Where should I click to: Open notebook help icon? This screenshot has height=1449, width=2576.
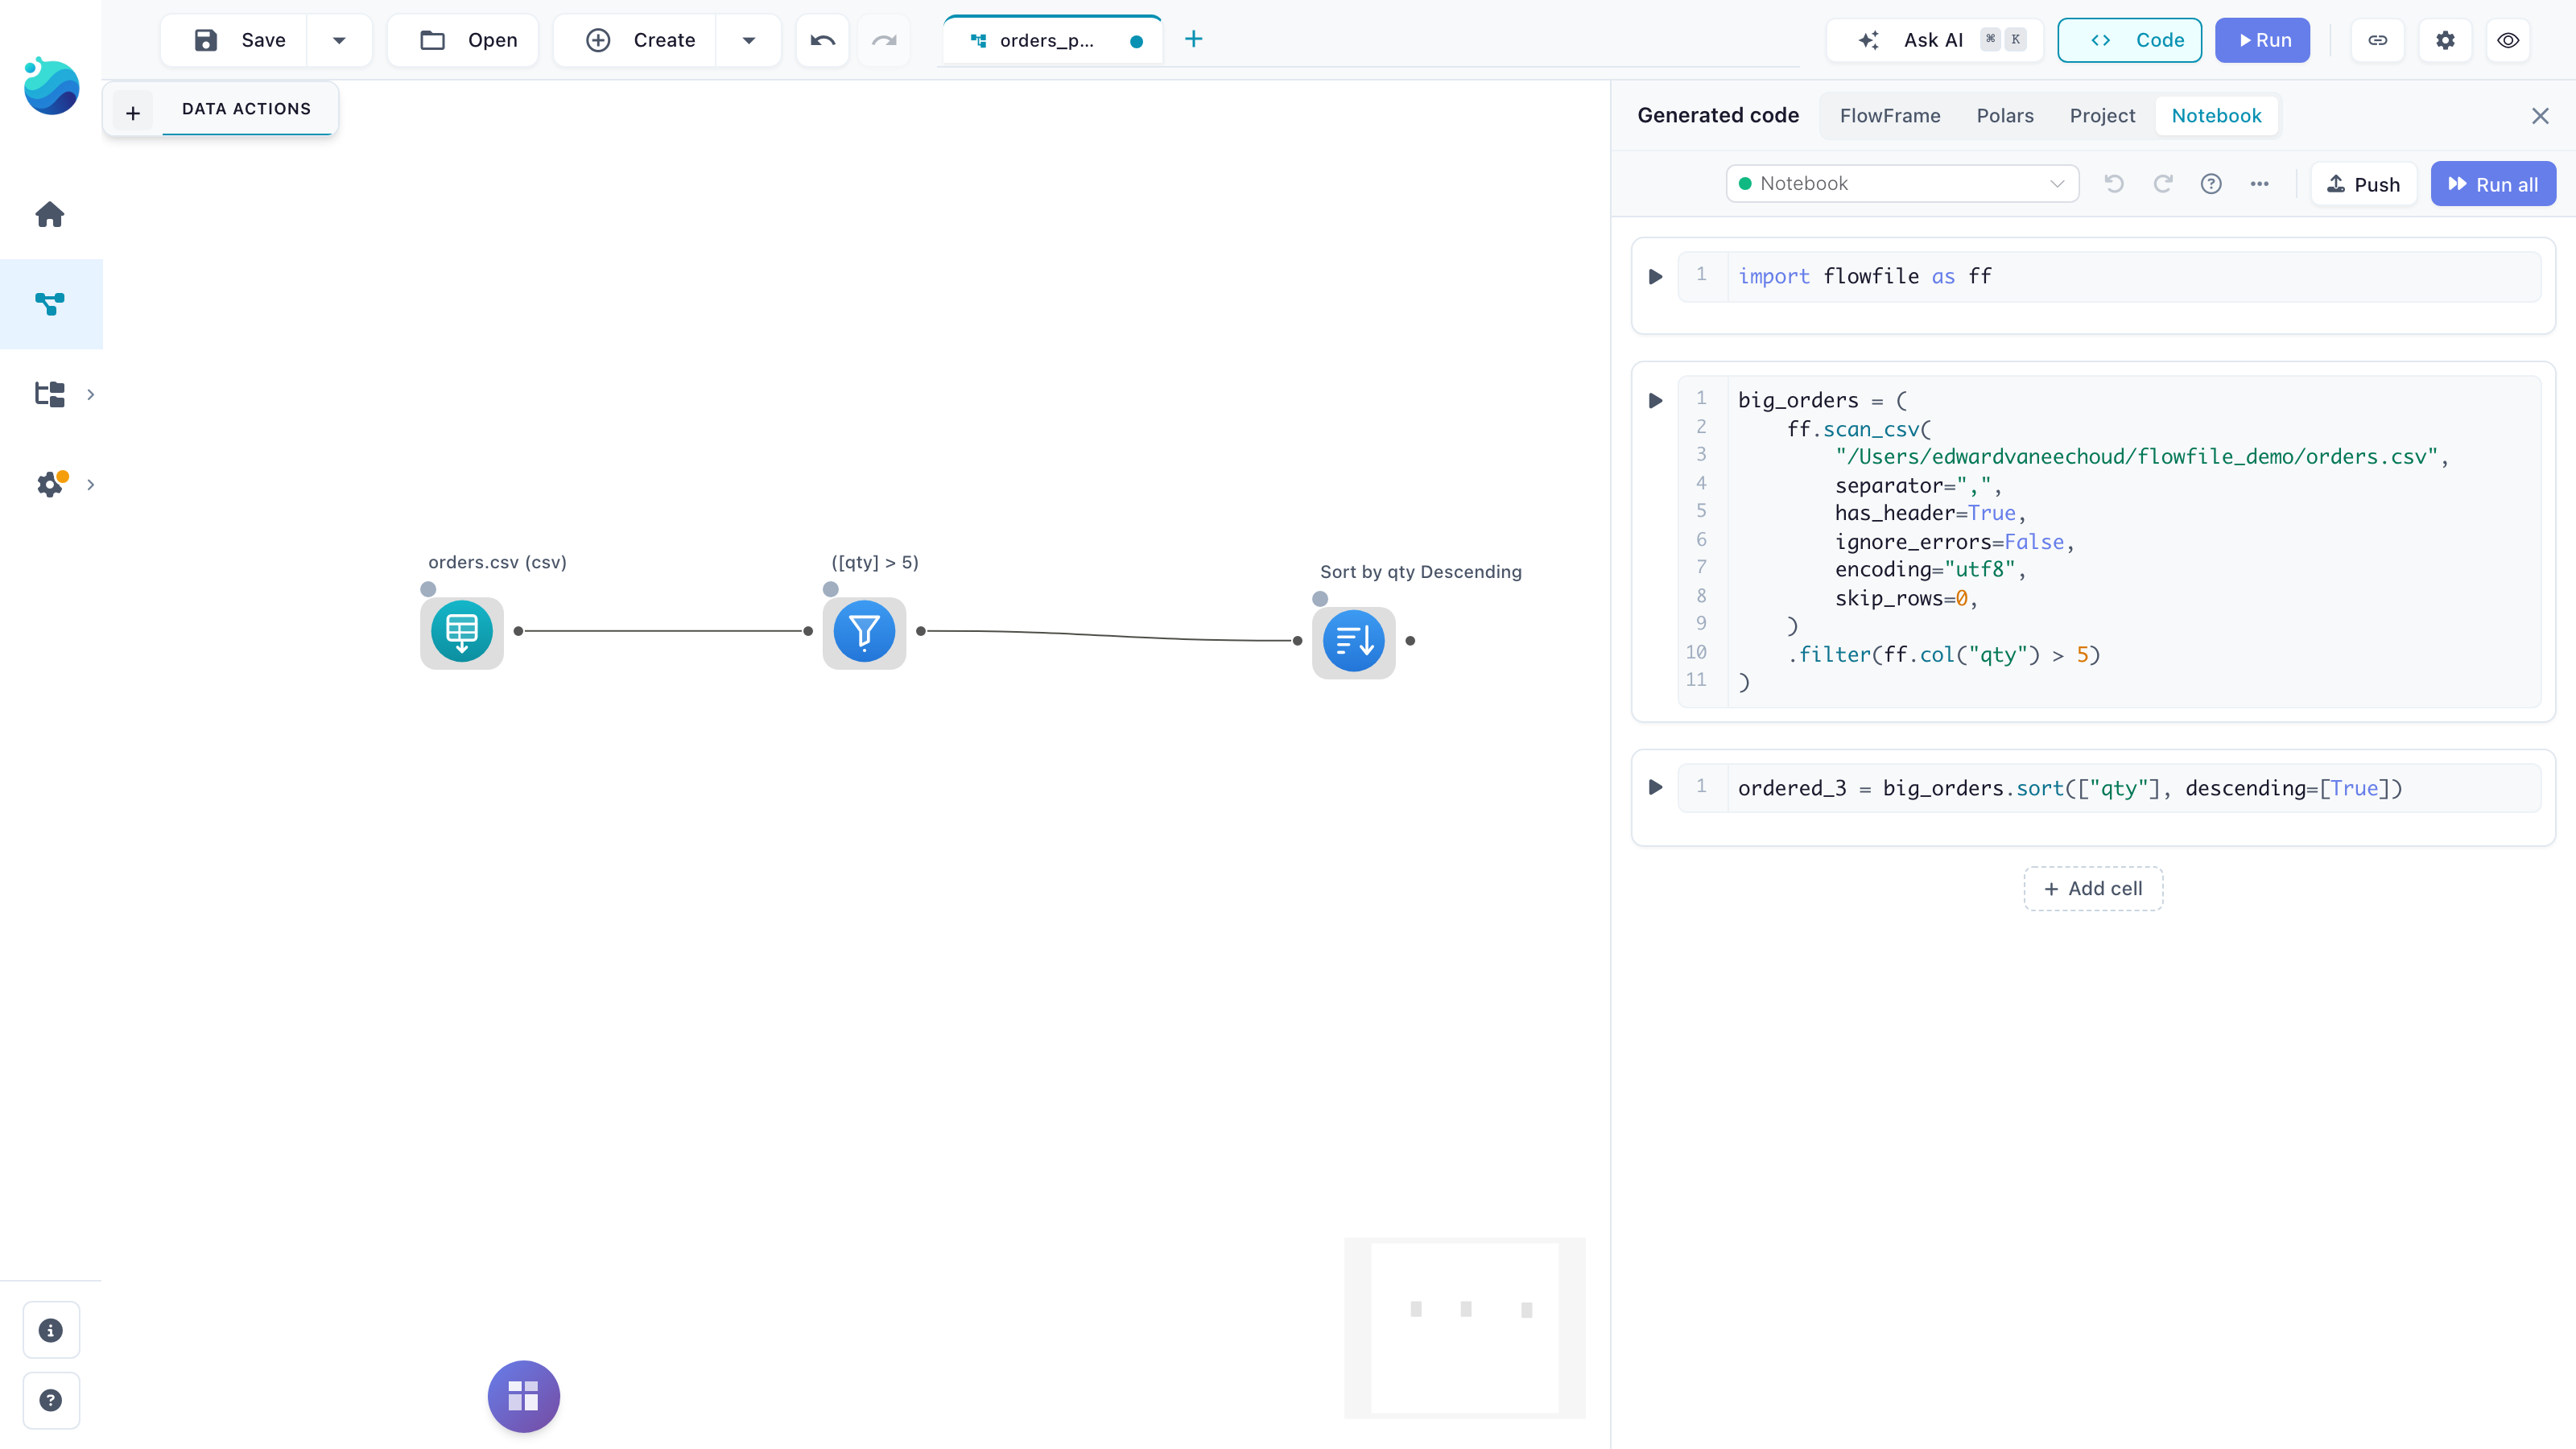pos(2211,184)
